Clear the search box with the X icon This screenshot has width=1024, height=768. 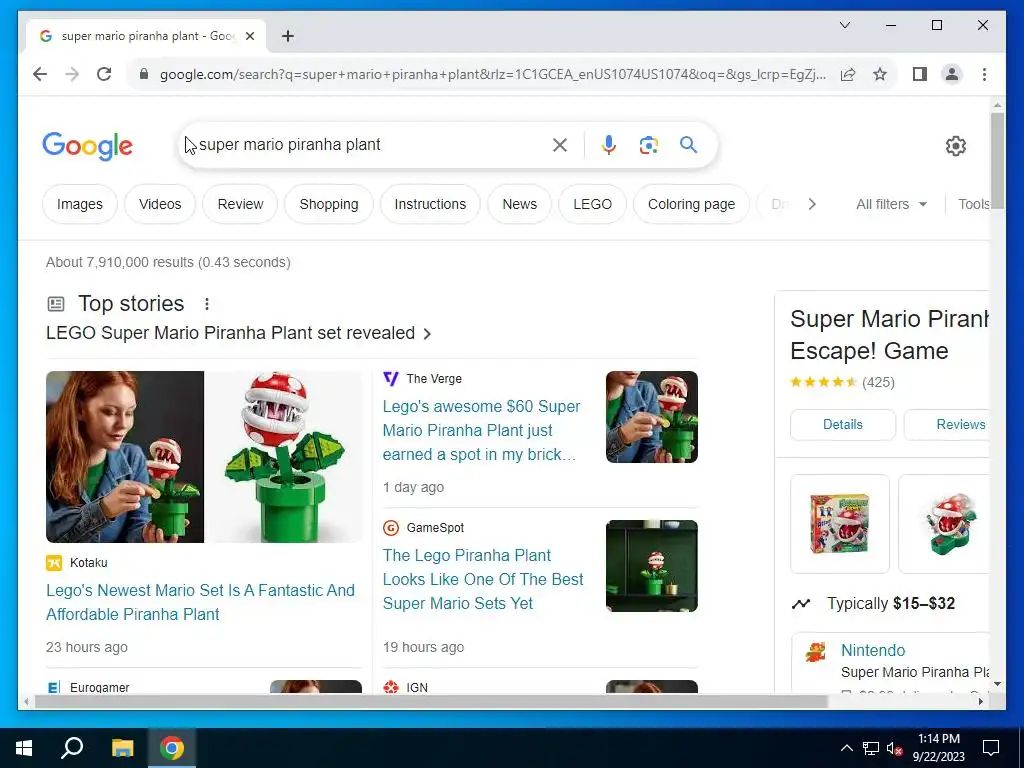tap(560, 145)
